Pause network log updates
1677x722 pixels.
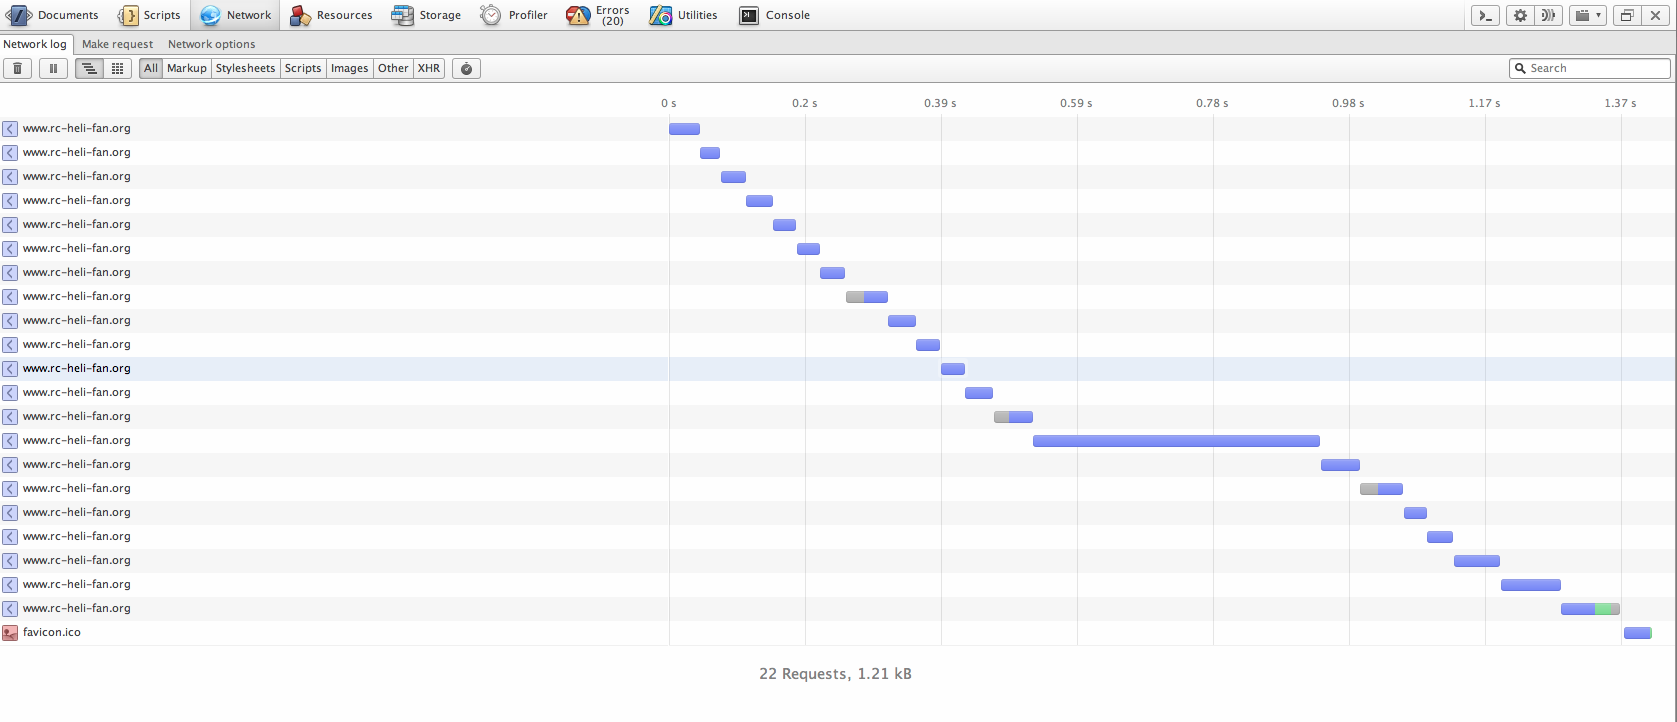click(x=53, y=68)
